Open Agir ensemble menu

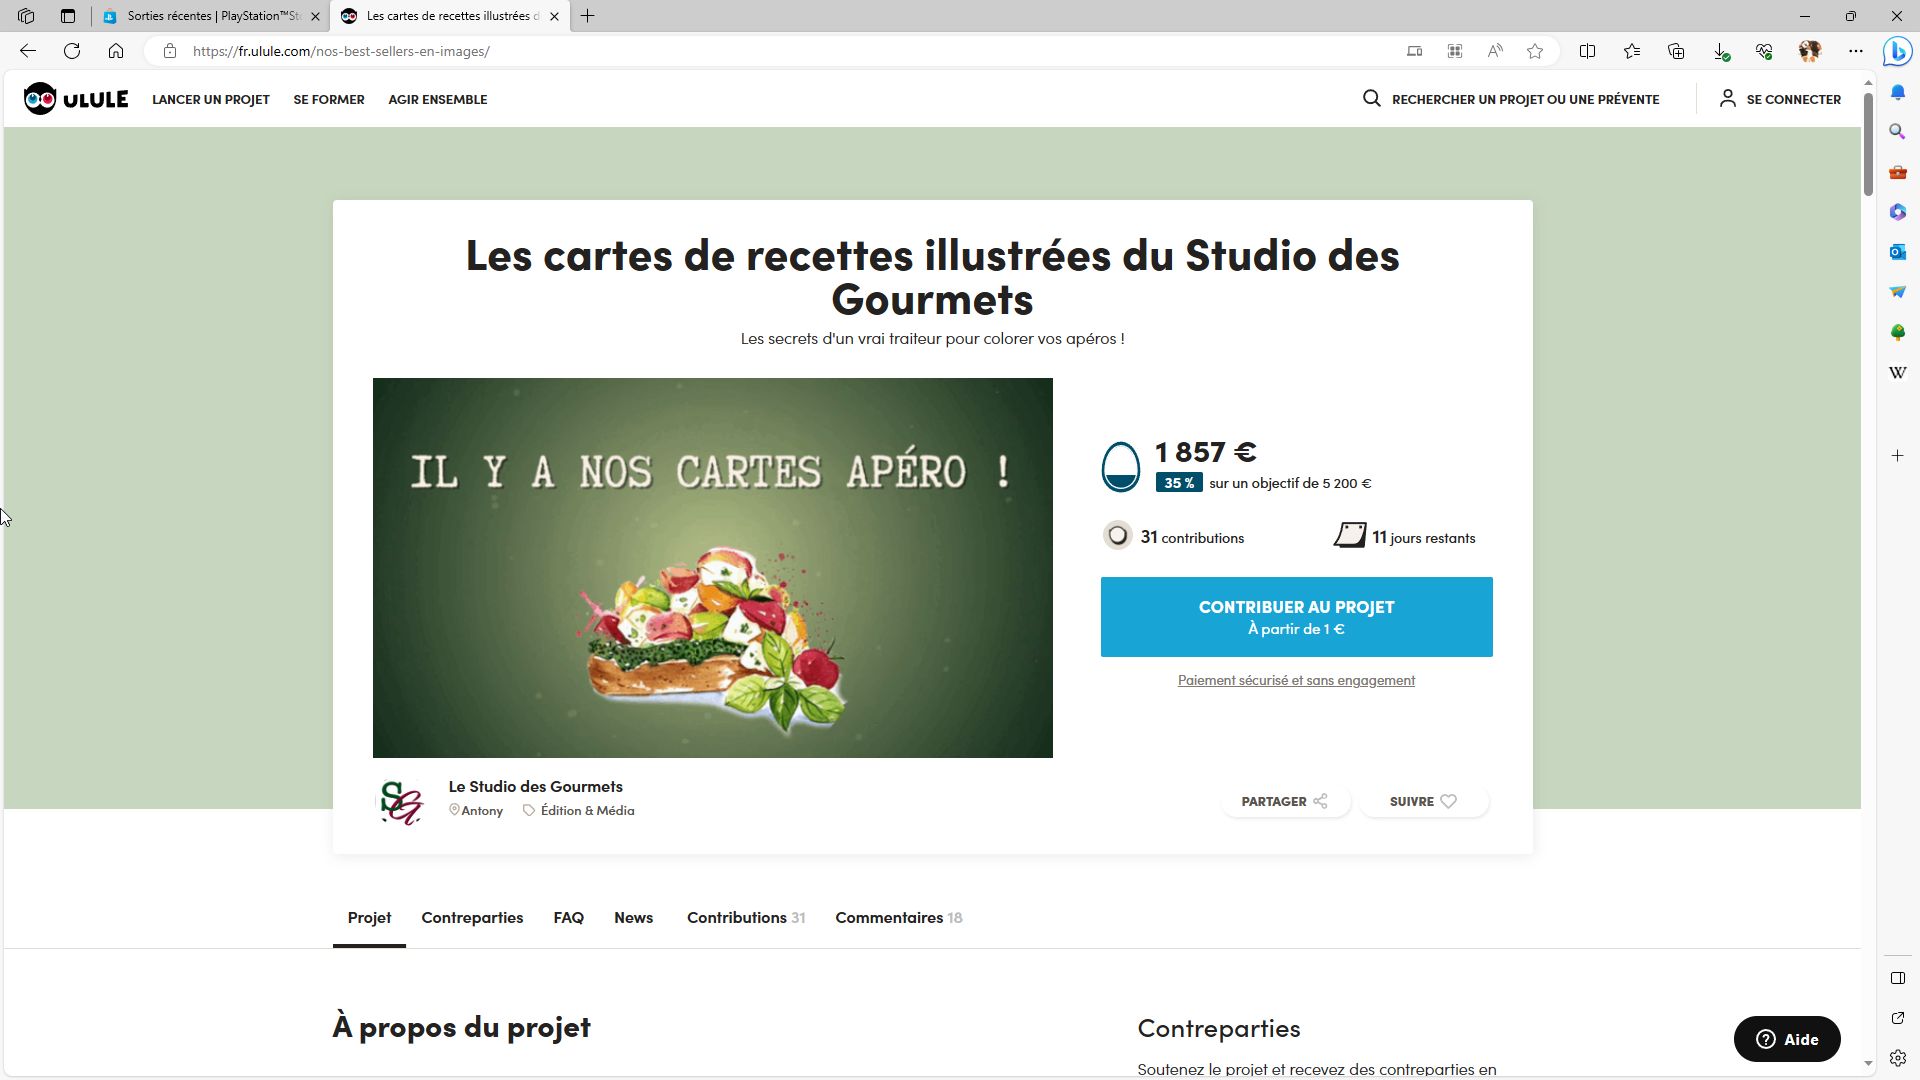click(x=438, y=99)
